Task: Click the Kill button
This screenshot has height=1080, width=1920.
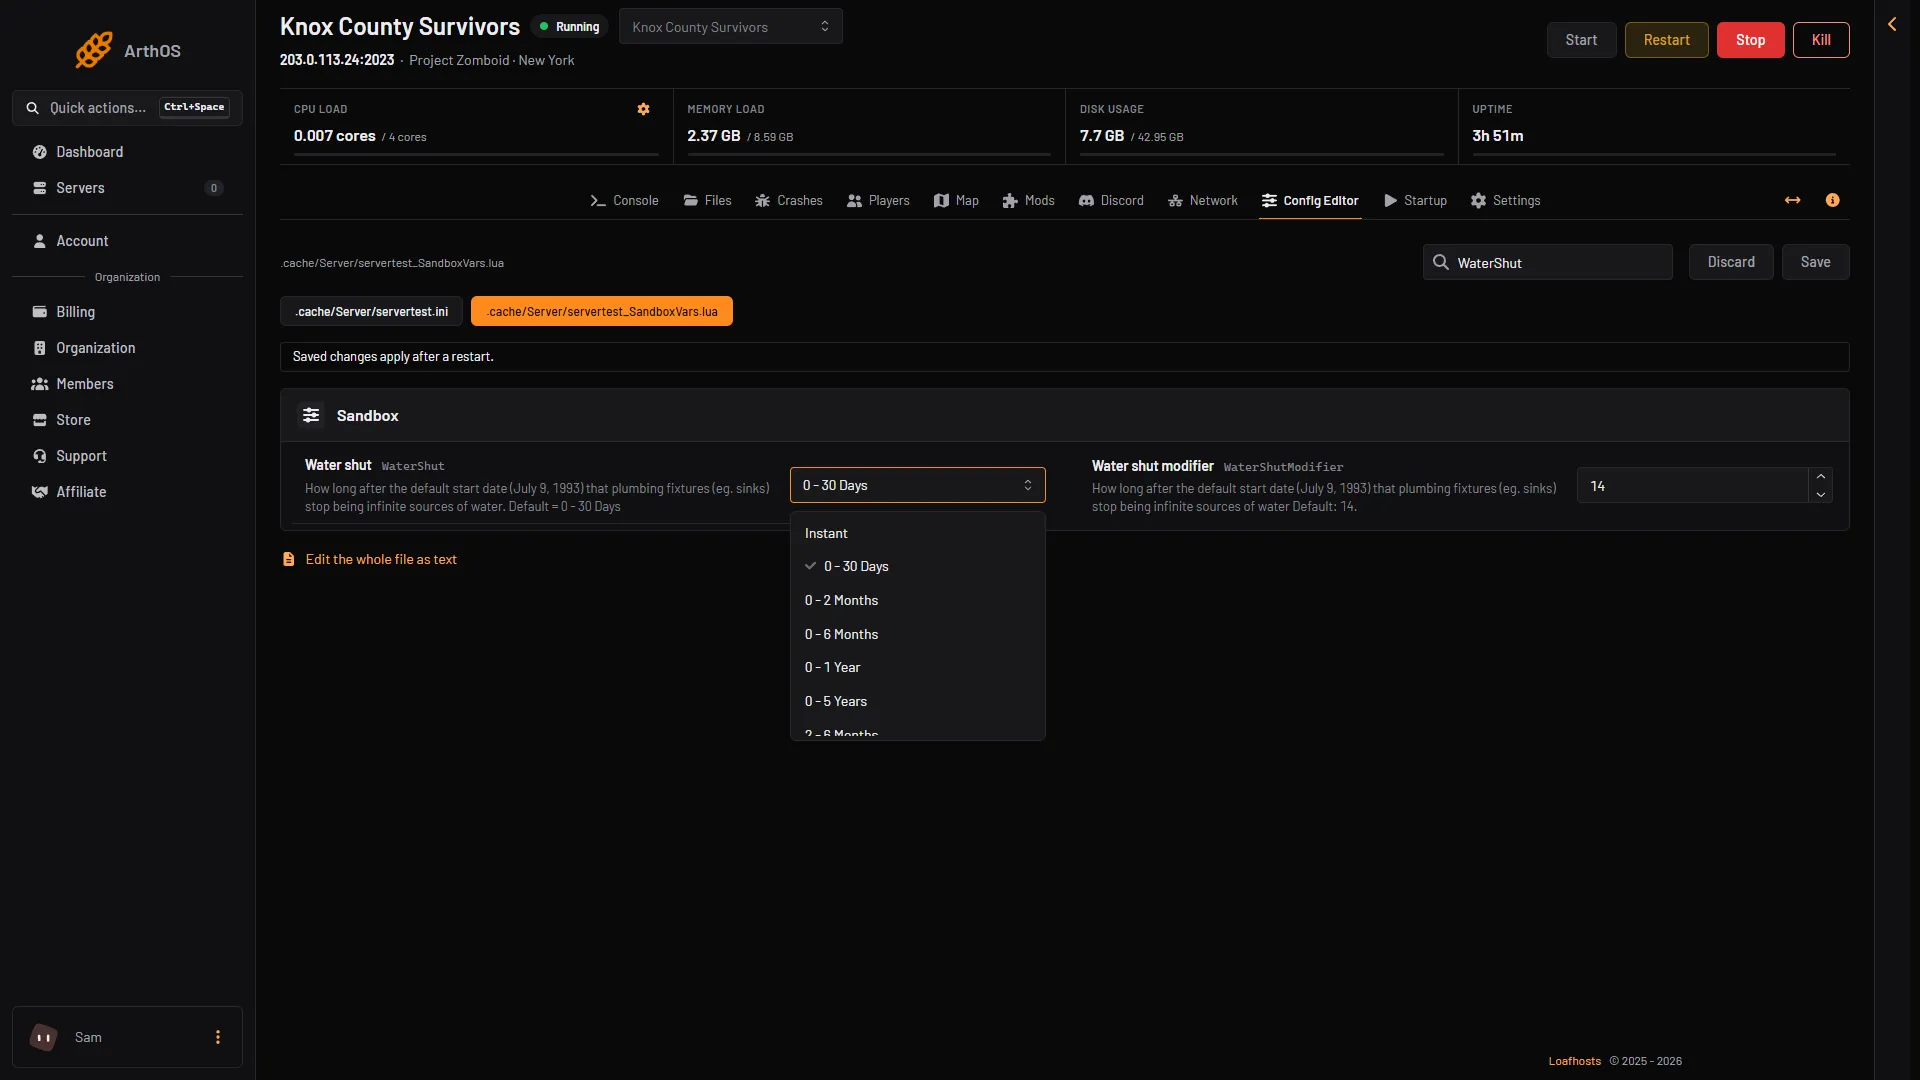Action: pyautogui.click(x=1821, y=40)
